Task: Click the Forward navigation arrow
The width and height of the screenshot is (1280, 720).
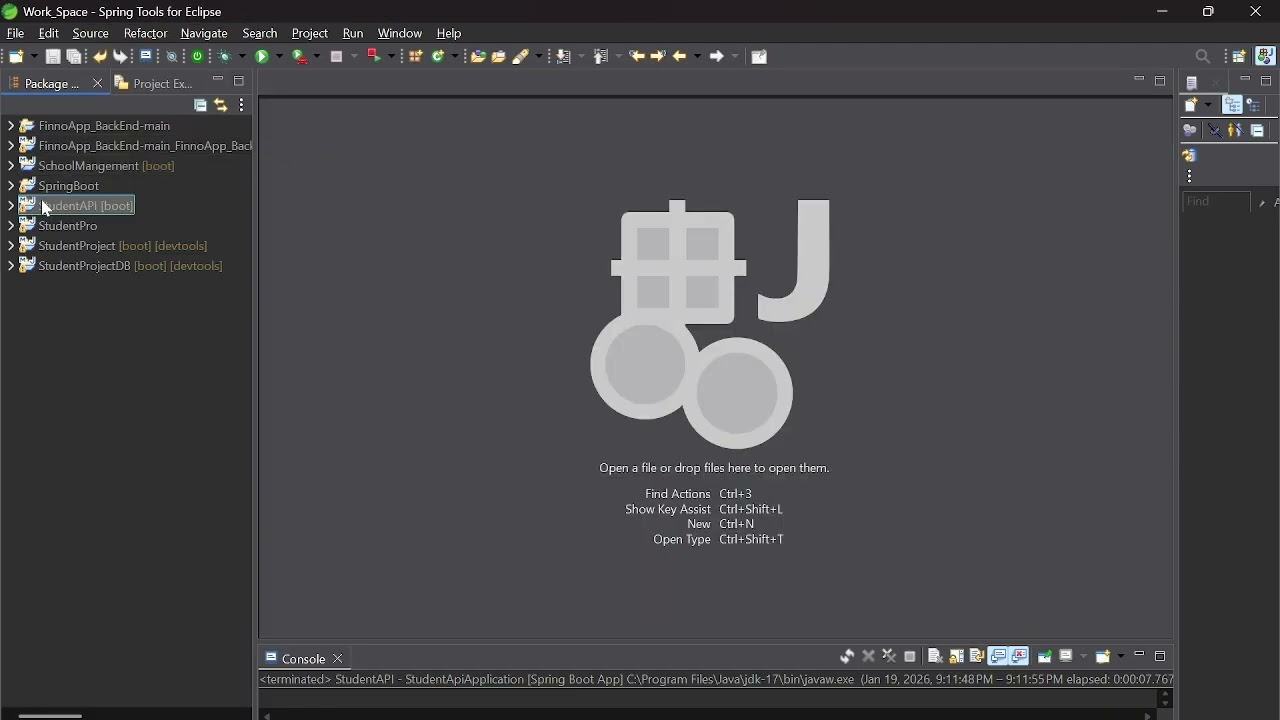Action: pyautogui.click(x=716, y=57)
